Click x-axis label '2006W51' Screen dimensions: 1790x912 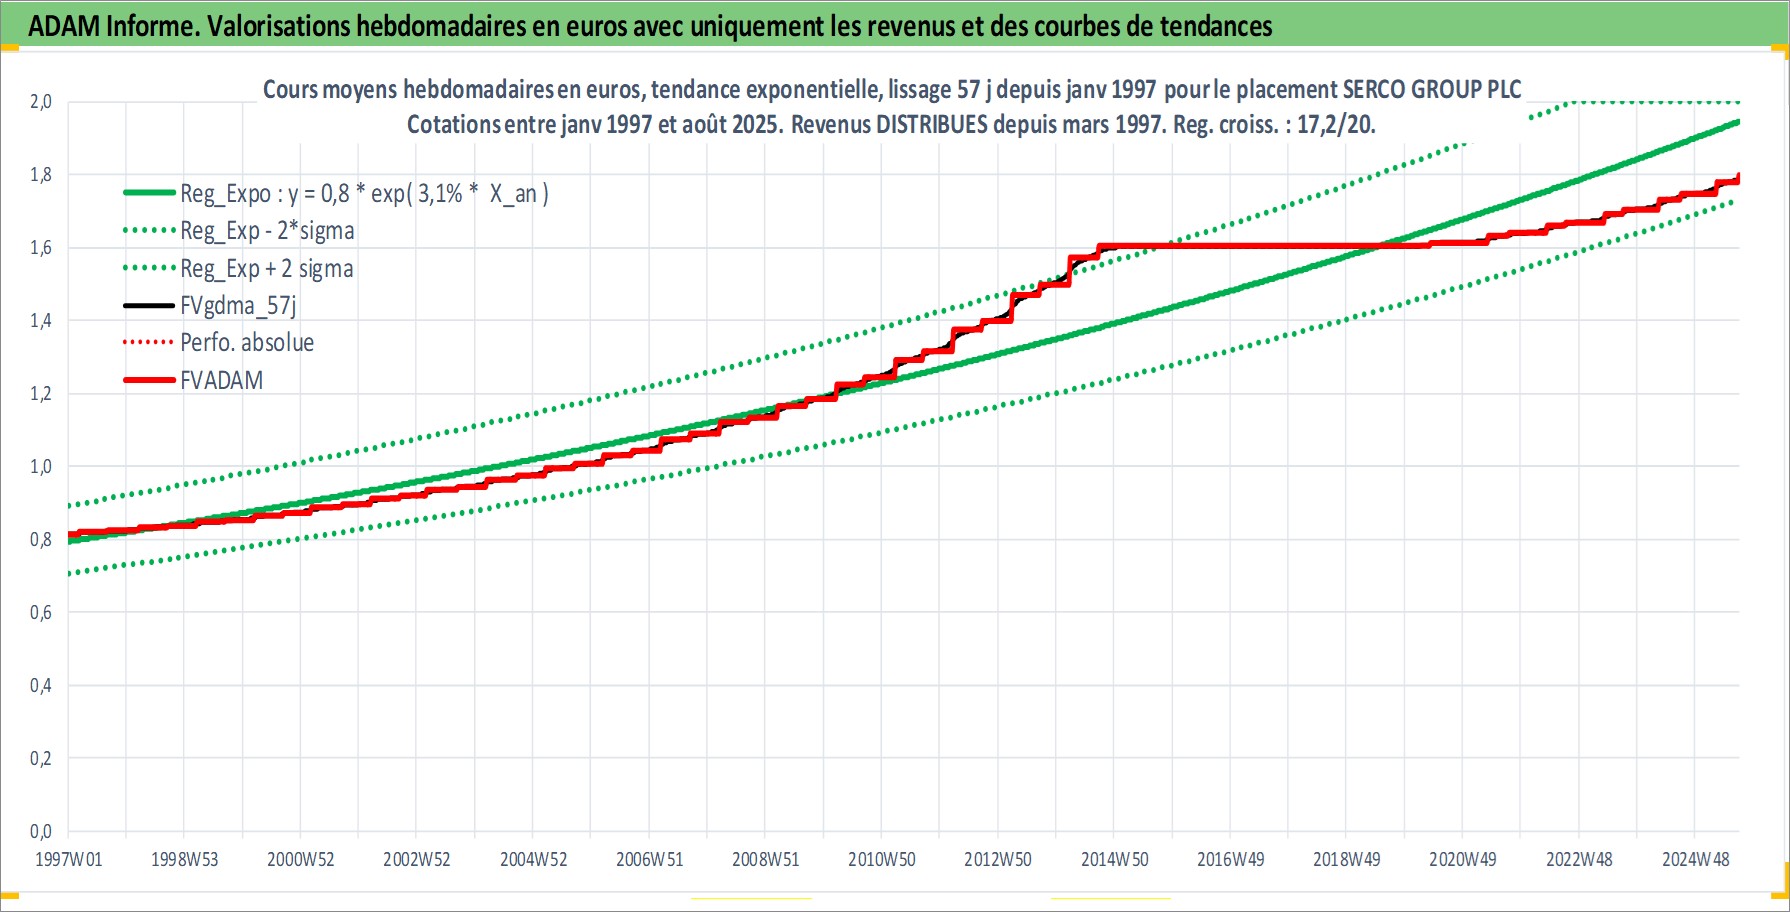tap(649, 859)
